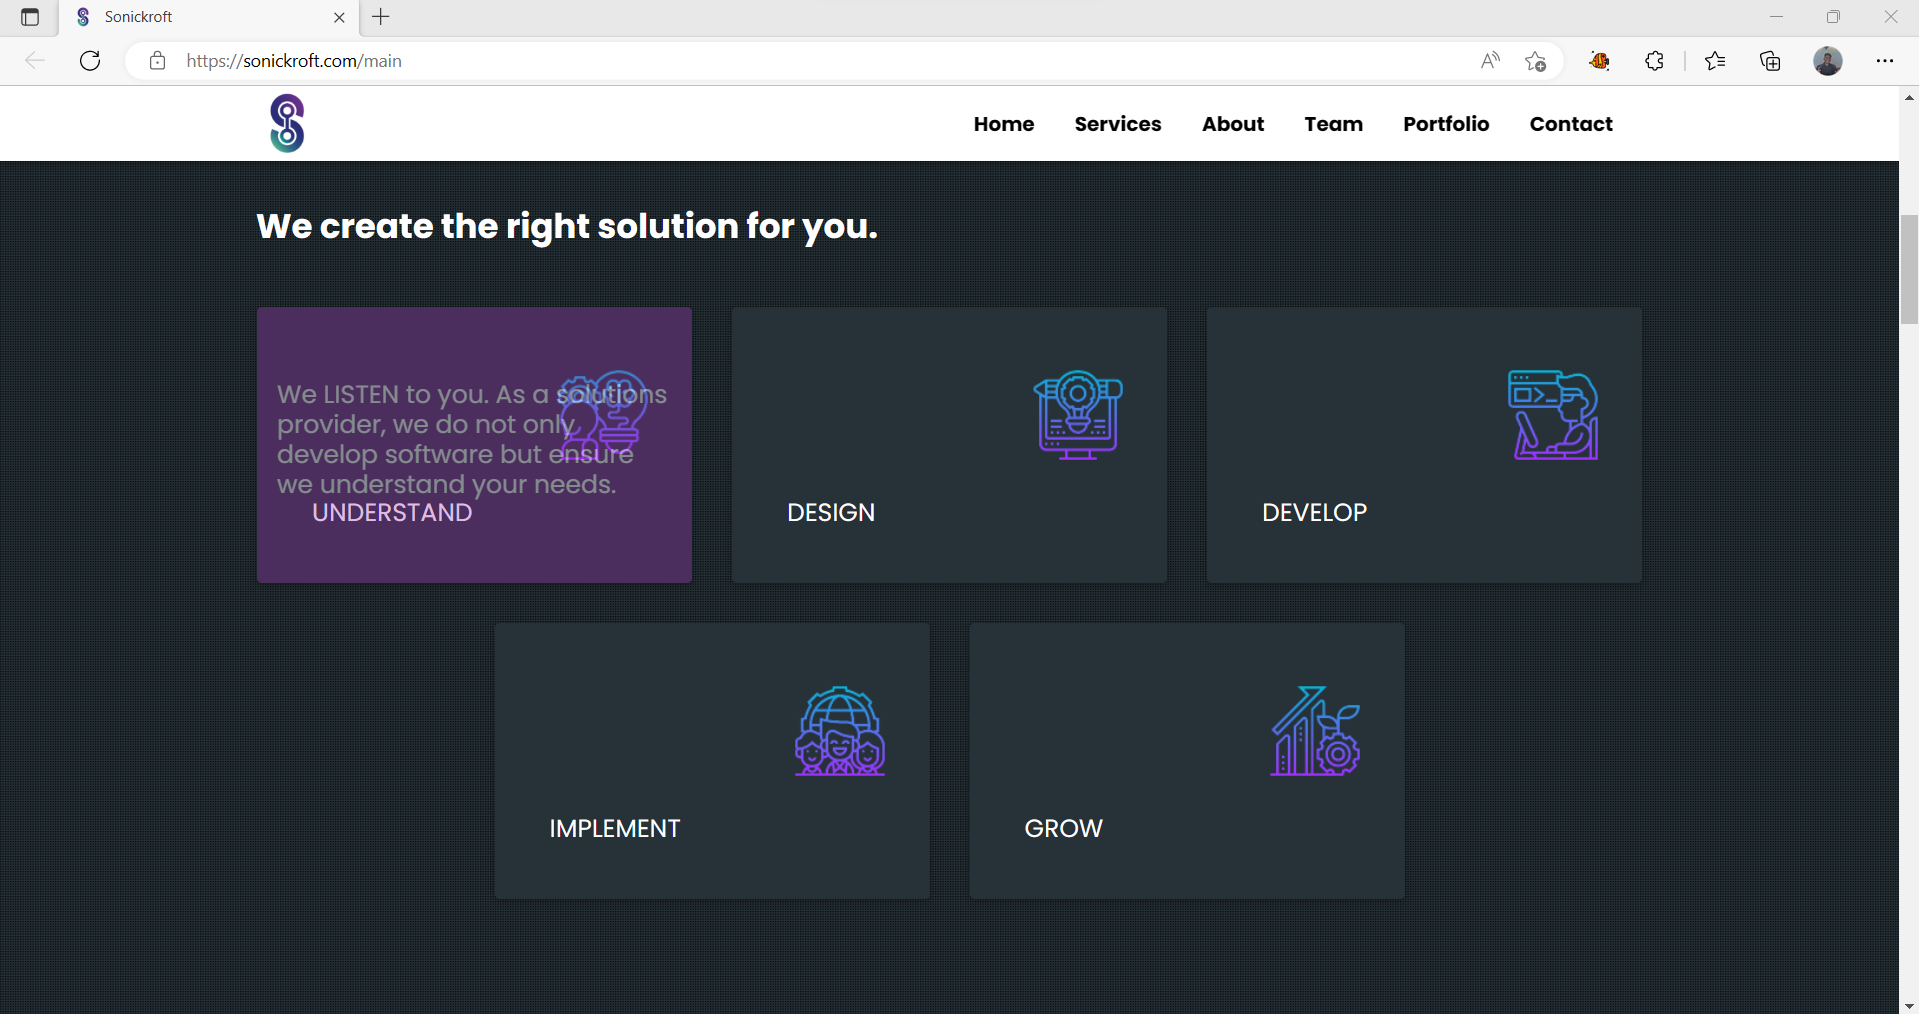
Task: Click the Design lightbulb monitor icon
Action: coord(1077,415)
